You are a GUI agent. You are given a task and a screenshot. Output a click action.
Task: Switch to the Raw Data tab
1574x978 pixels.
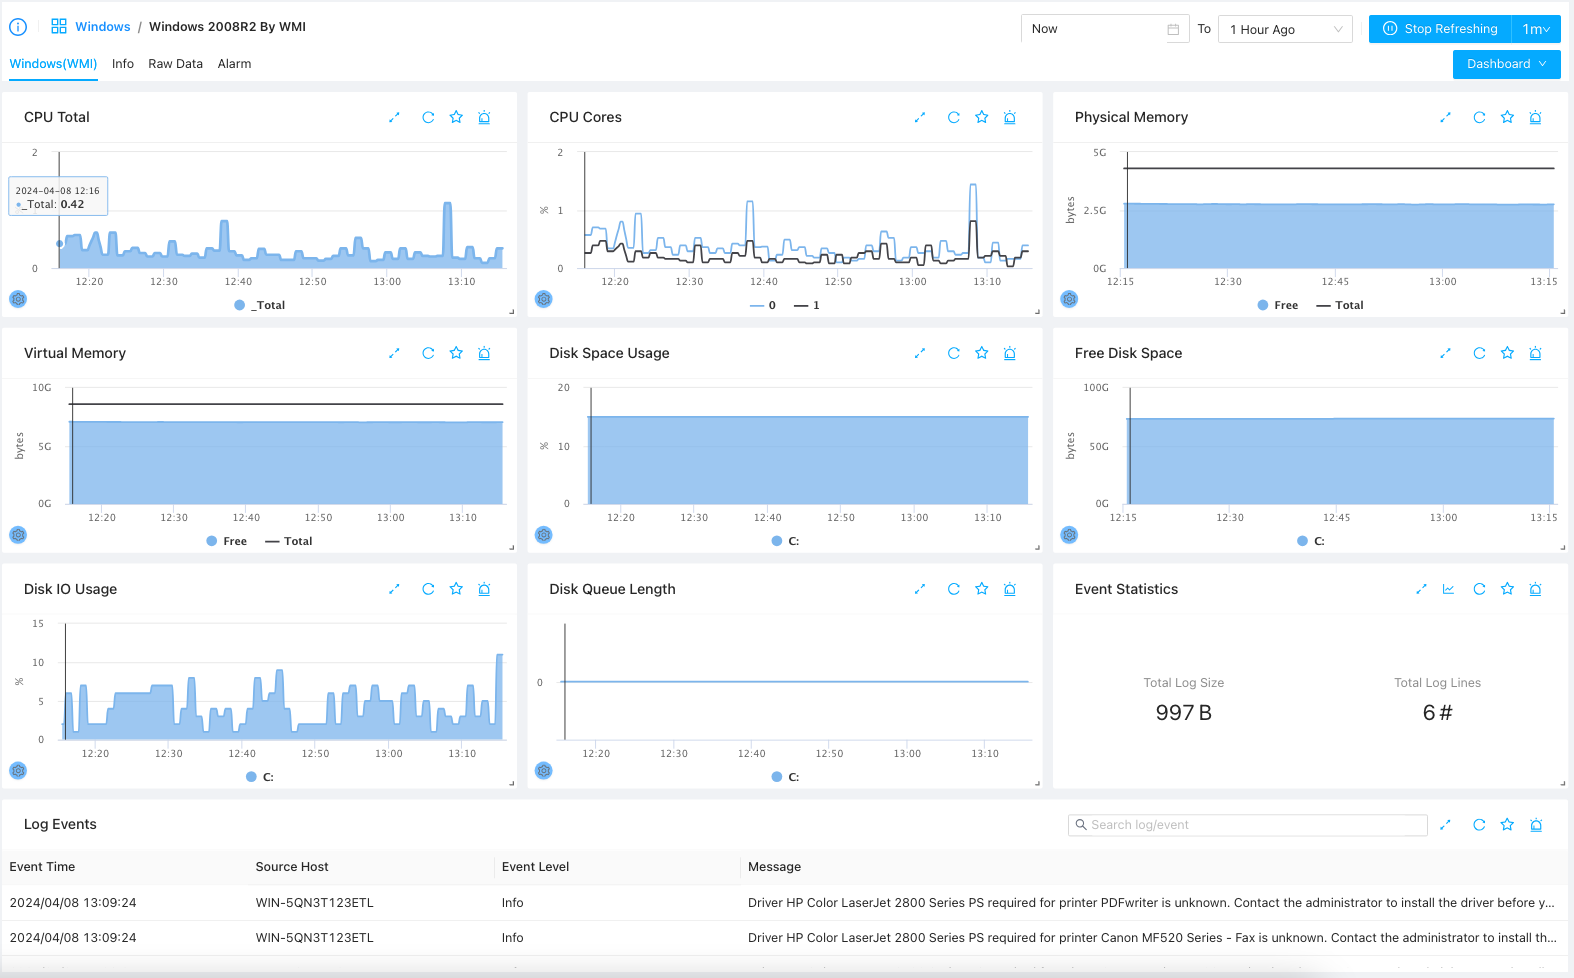click(175, 64)
